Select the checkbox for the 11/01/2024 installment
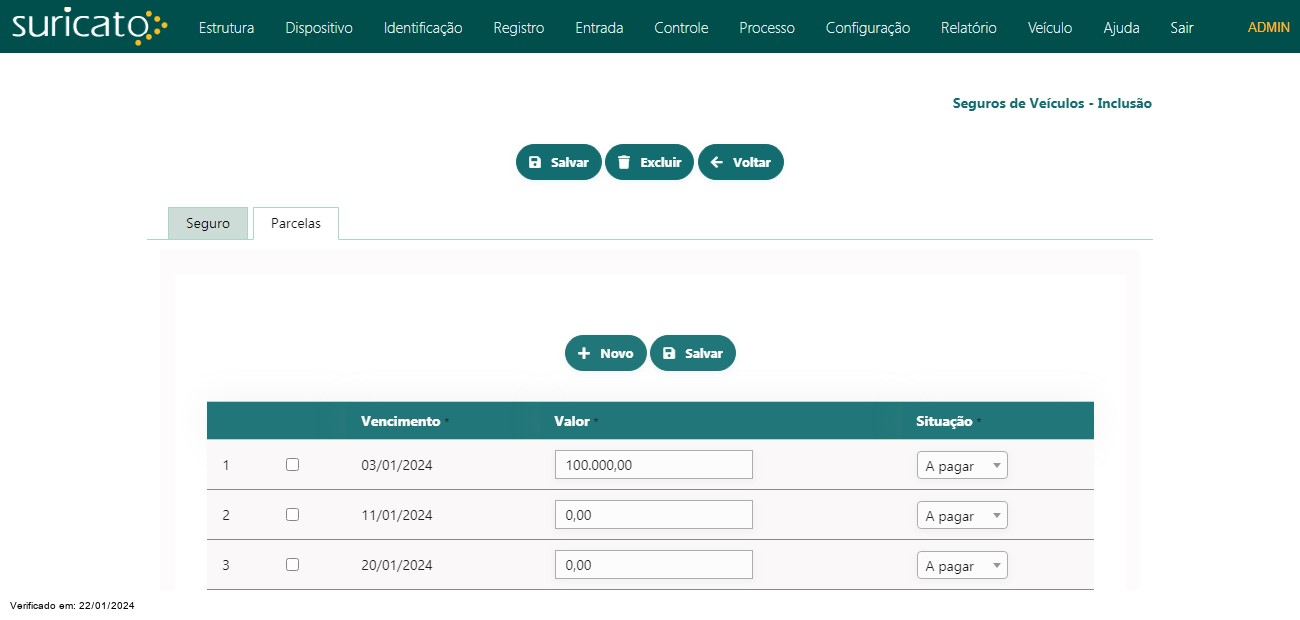This screenshot has height=620, width=1300. 292,514
